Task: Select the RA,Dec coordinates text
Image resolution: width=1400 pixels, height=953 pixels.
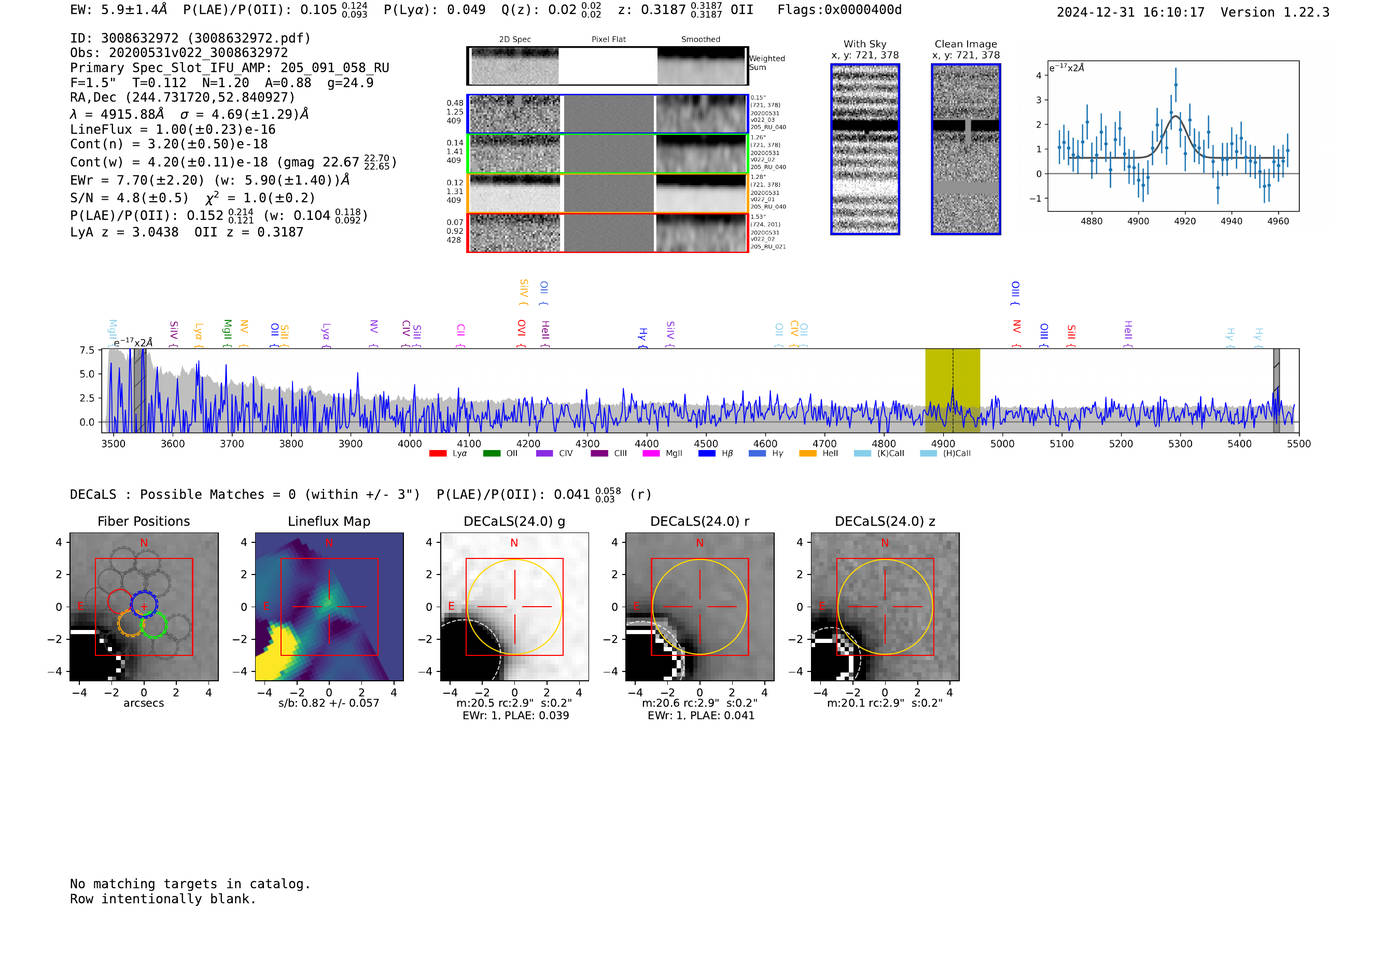Action: coord(183,97)
